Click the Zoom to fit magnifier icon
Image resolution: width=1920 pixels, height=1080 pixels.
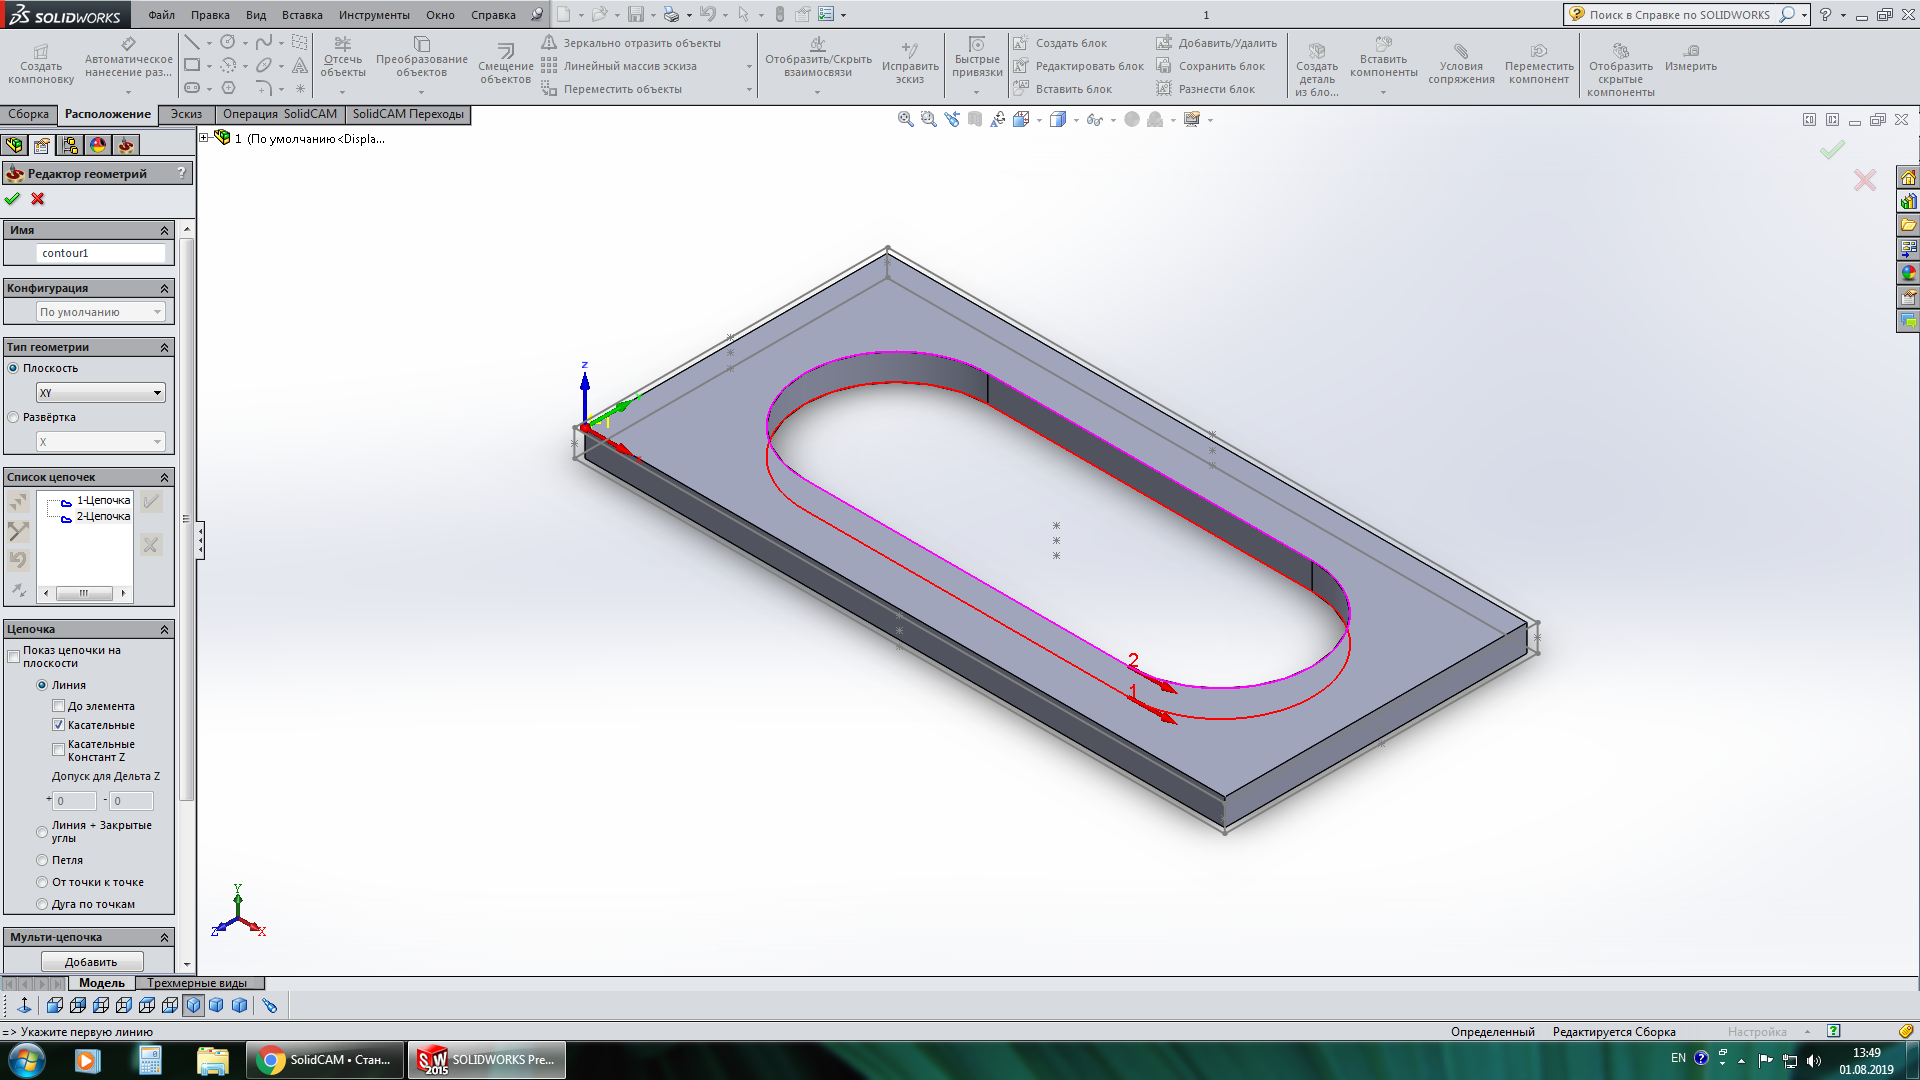point(905,119)
